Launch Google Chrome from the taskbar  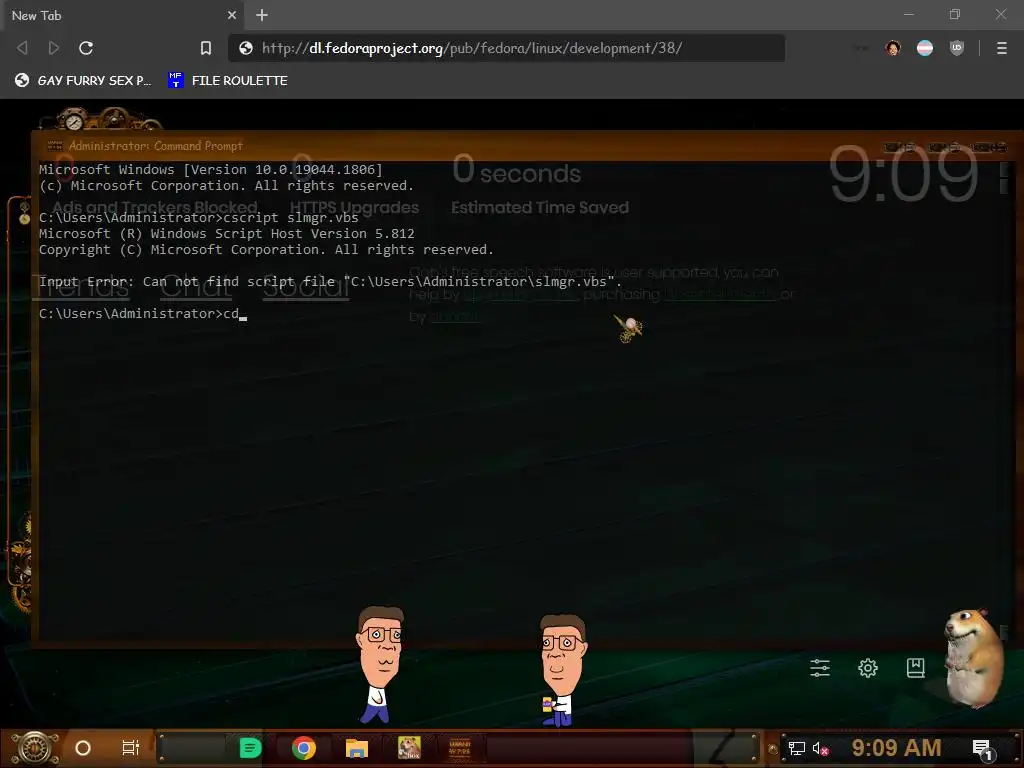[304, 748]
